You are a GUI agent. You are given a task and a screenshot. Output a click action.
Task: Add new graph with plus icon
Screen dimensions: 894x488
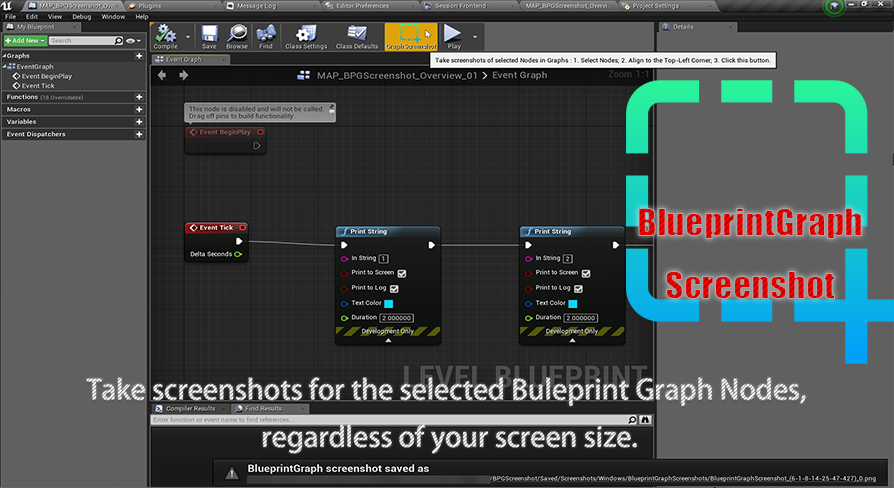139,56
